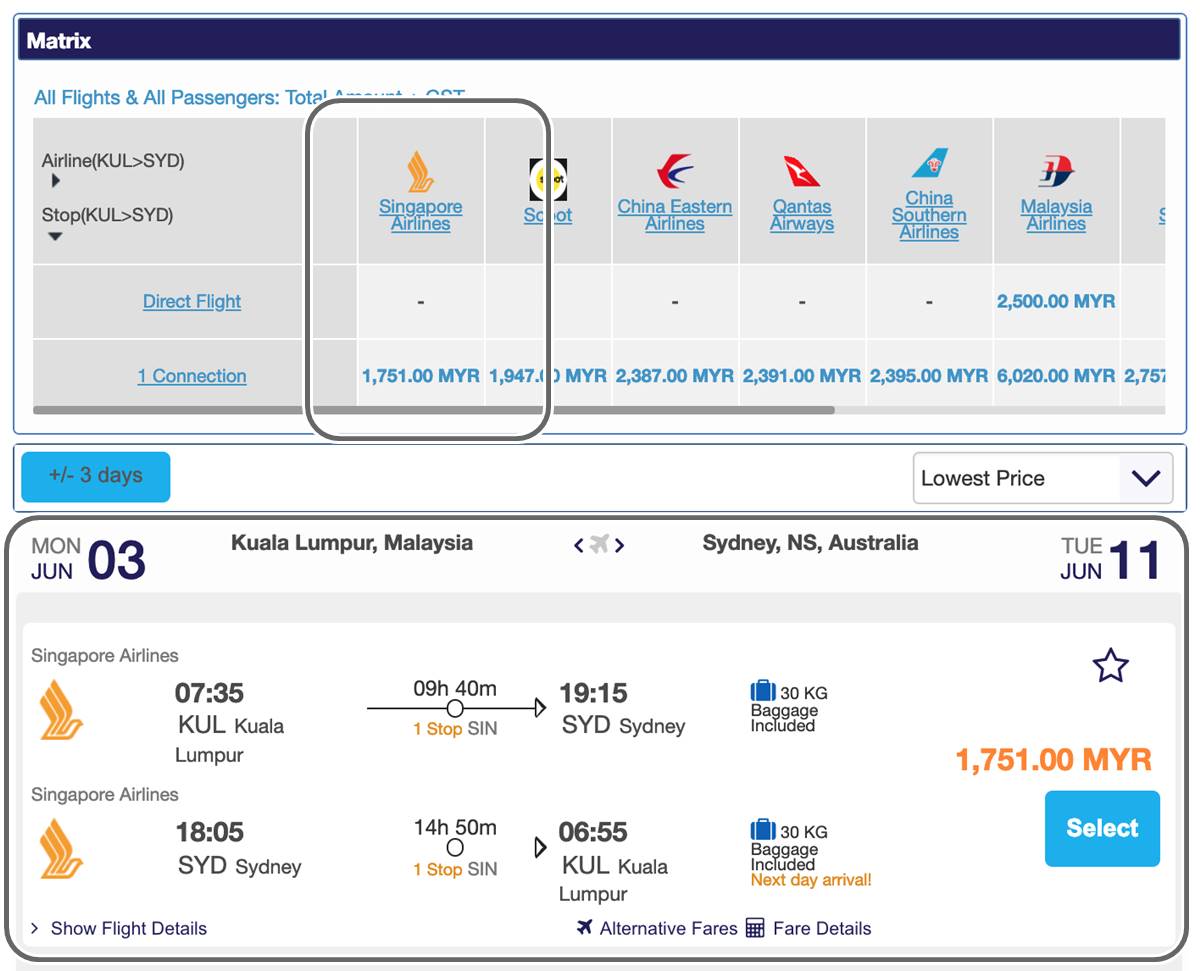Click the Malaysia Airlines logo
The height and width of the screenshot is (971, 1200).
(x=1056, y=171)
